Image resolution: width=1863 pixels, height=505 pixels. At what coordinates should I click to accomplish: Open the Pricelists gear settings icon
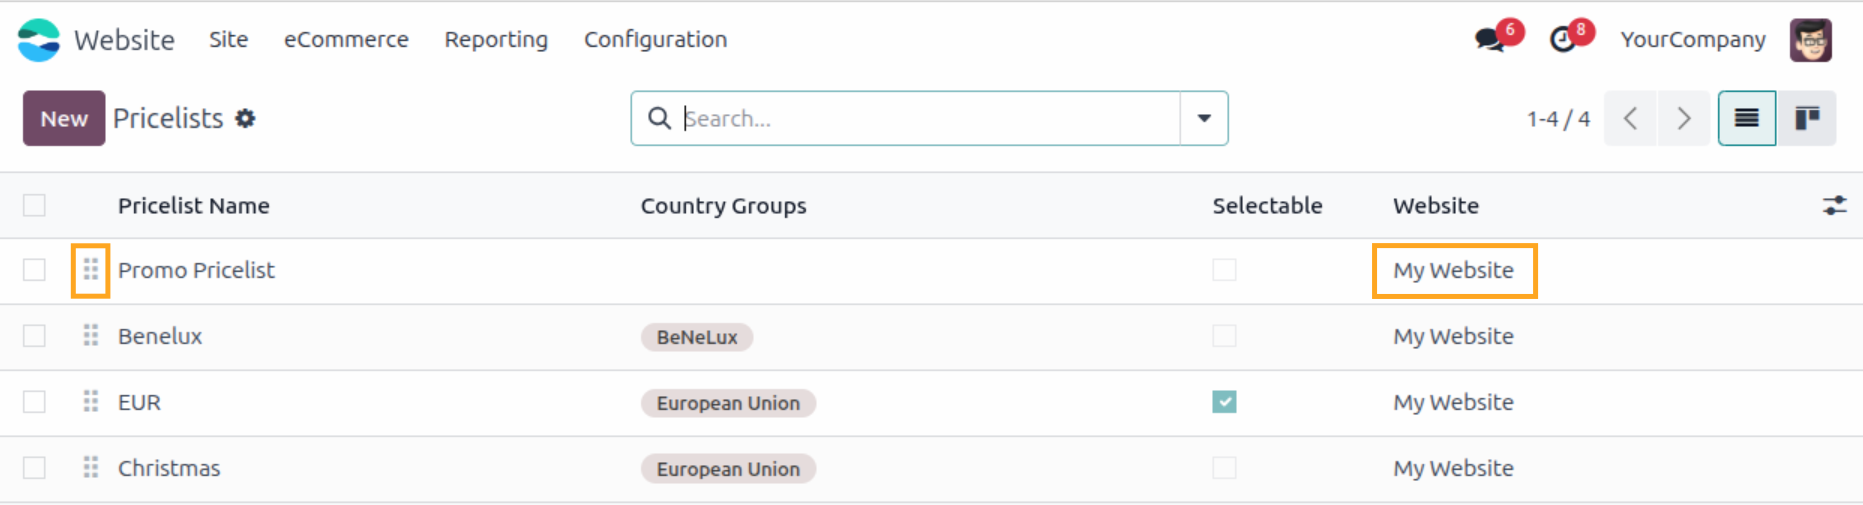[245, 119]
